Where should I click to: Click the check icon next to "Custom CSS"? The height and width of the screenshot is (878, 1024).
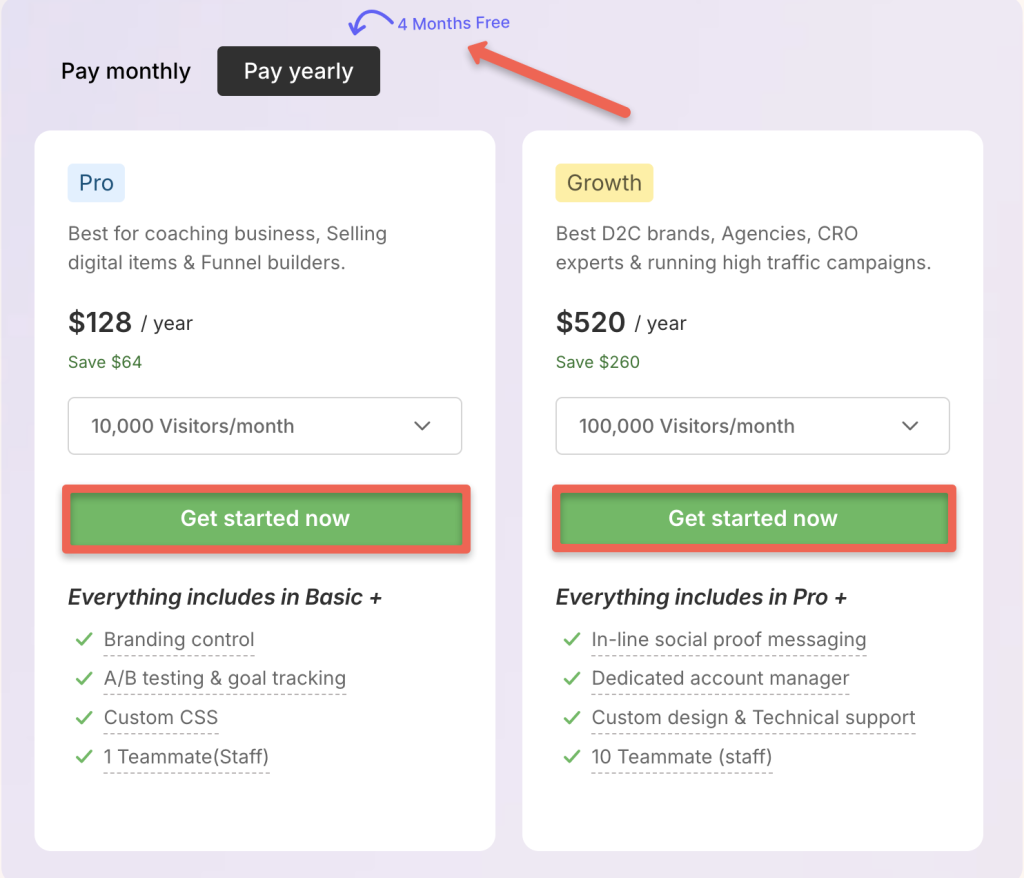click(84, 718)
